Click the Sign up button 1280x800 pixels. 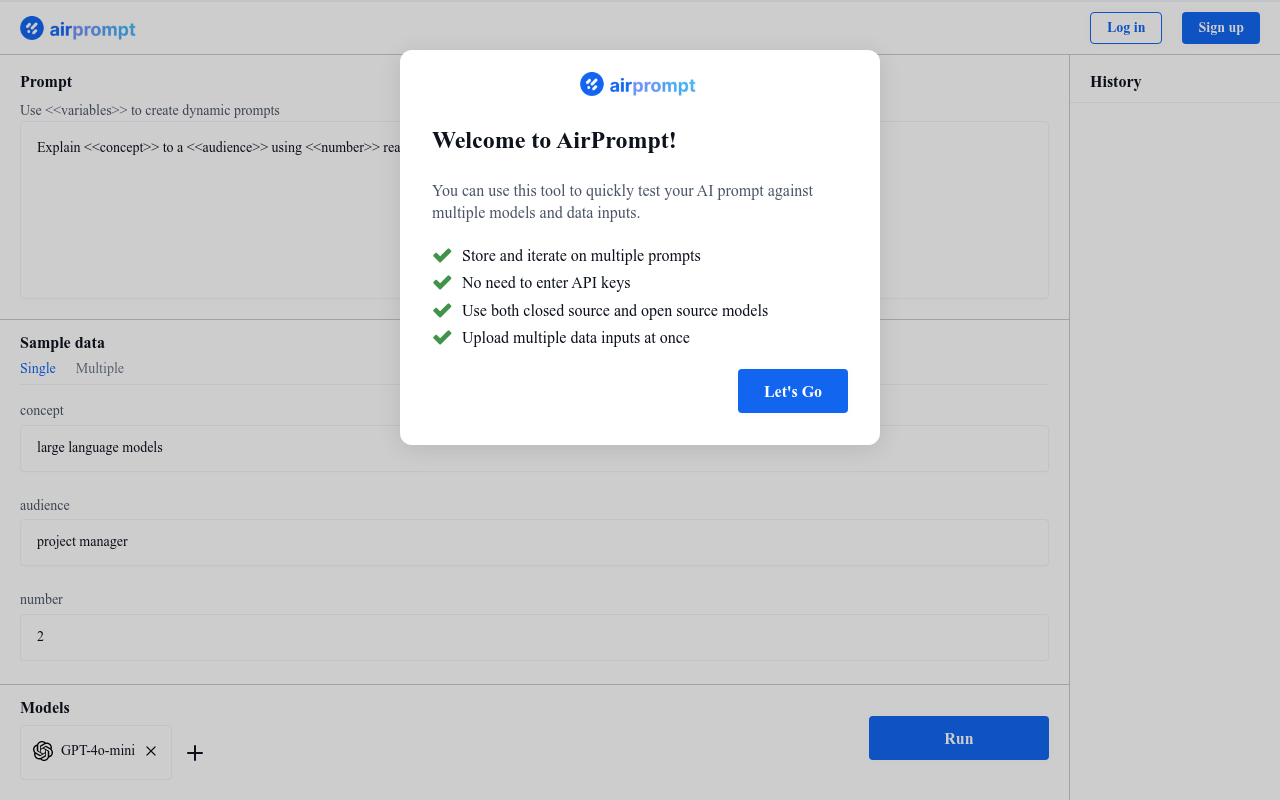pos(1220,28)
